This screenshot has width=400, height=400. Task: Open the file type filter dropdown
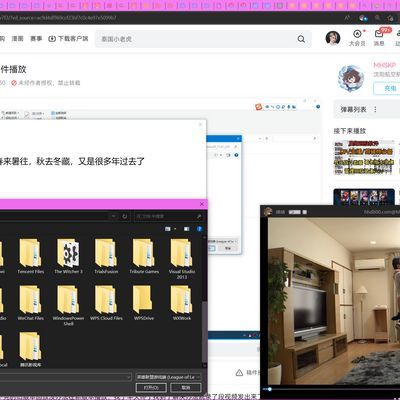tap(168, 377)
